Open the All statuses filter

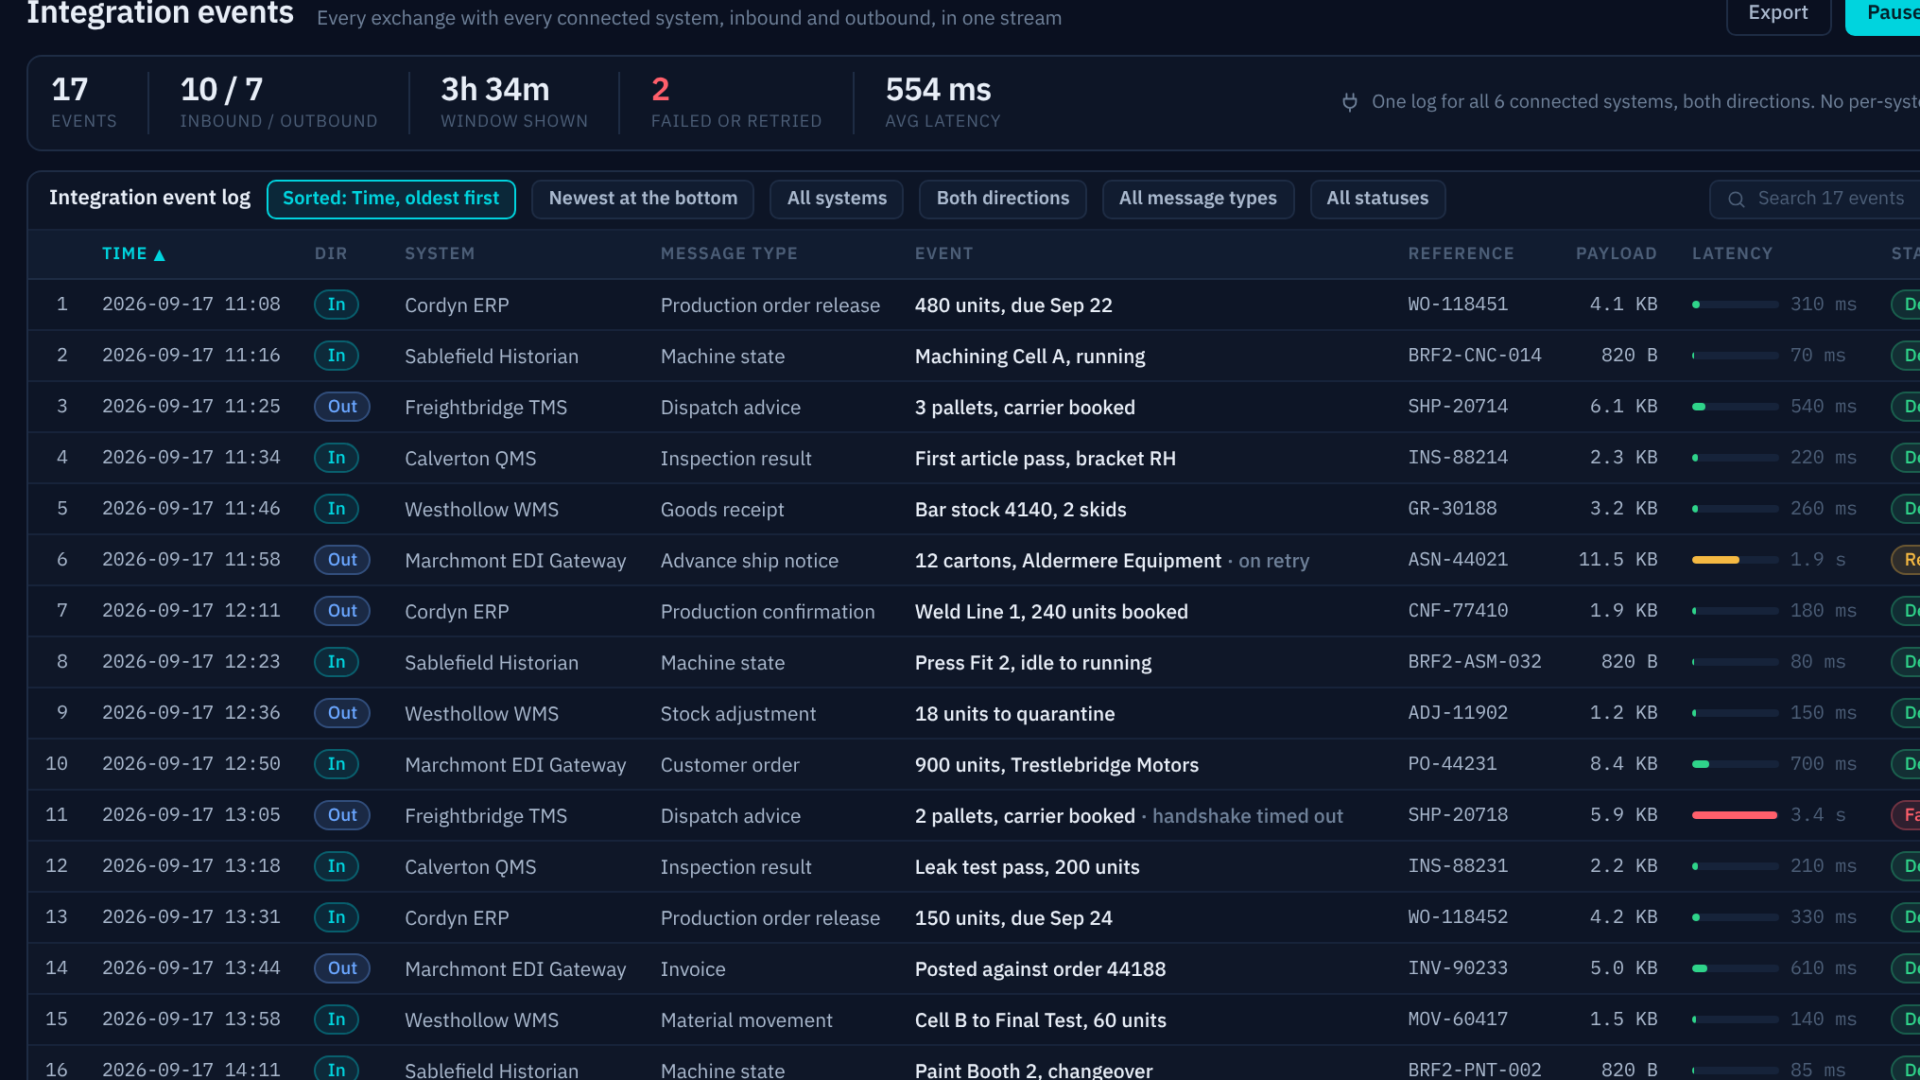pos(1378,199)
